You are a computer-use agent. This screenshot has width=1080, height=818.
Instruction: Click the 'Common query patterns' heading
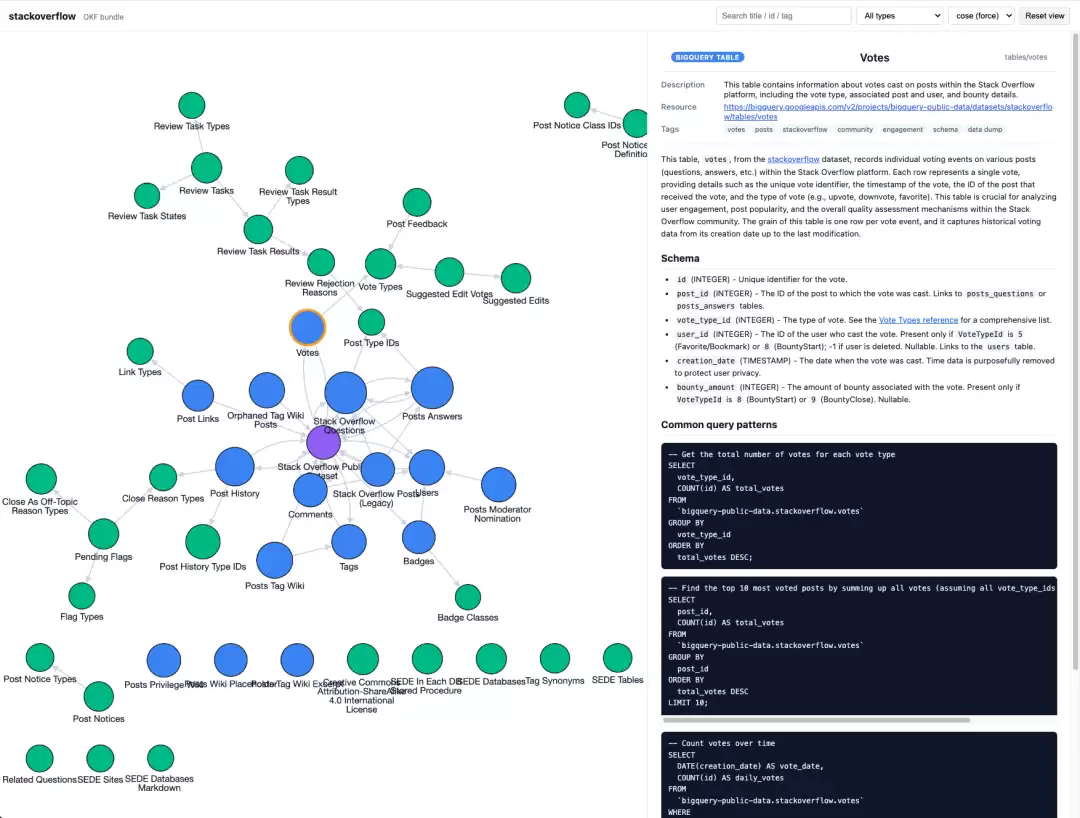(x=718, y=425)
